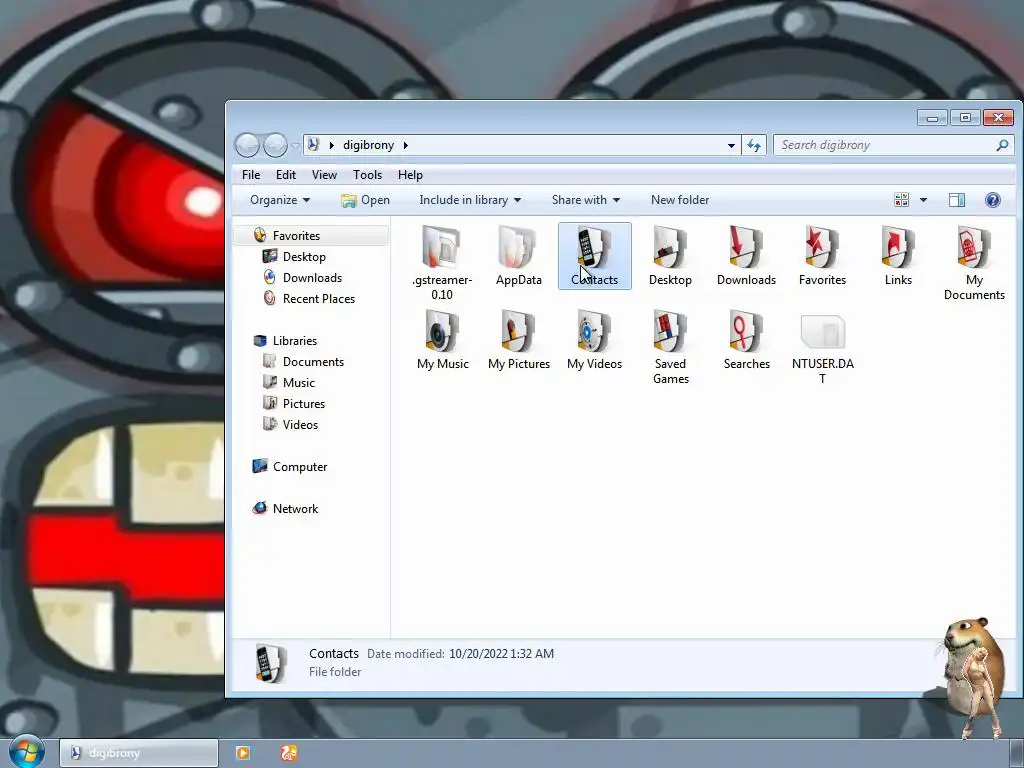Select the AppData folder icon

tap(518, 248)
